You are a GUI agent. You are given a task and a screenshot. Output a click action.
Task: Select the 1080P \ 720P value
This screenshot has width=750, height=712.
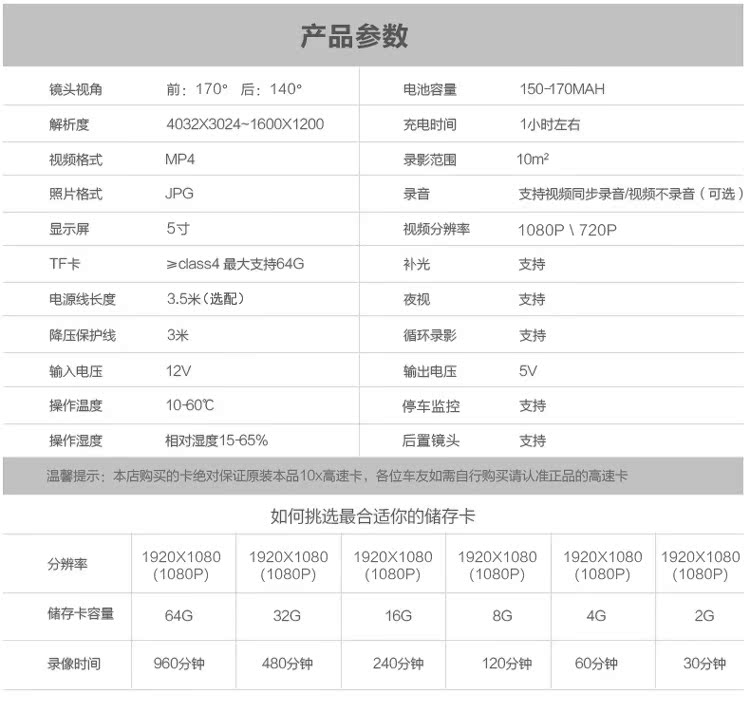(x=567, y=230)
